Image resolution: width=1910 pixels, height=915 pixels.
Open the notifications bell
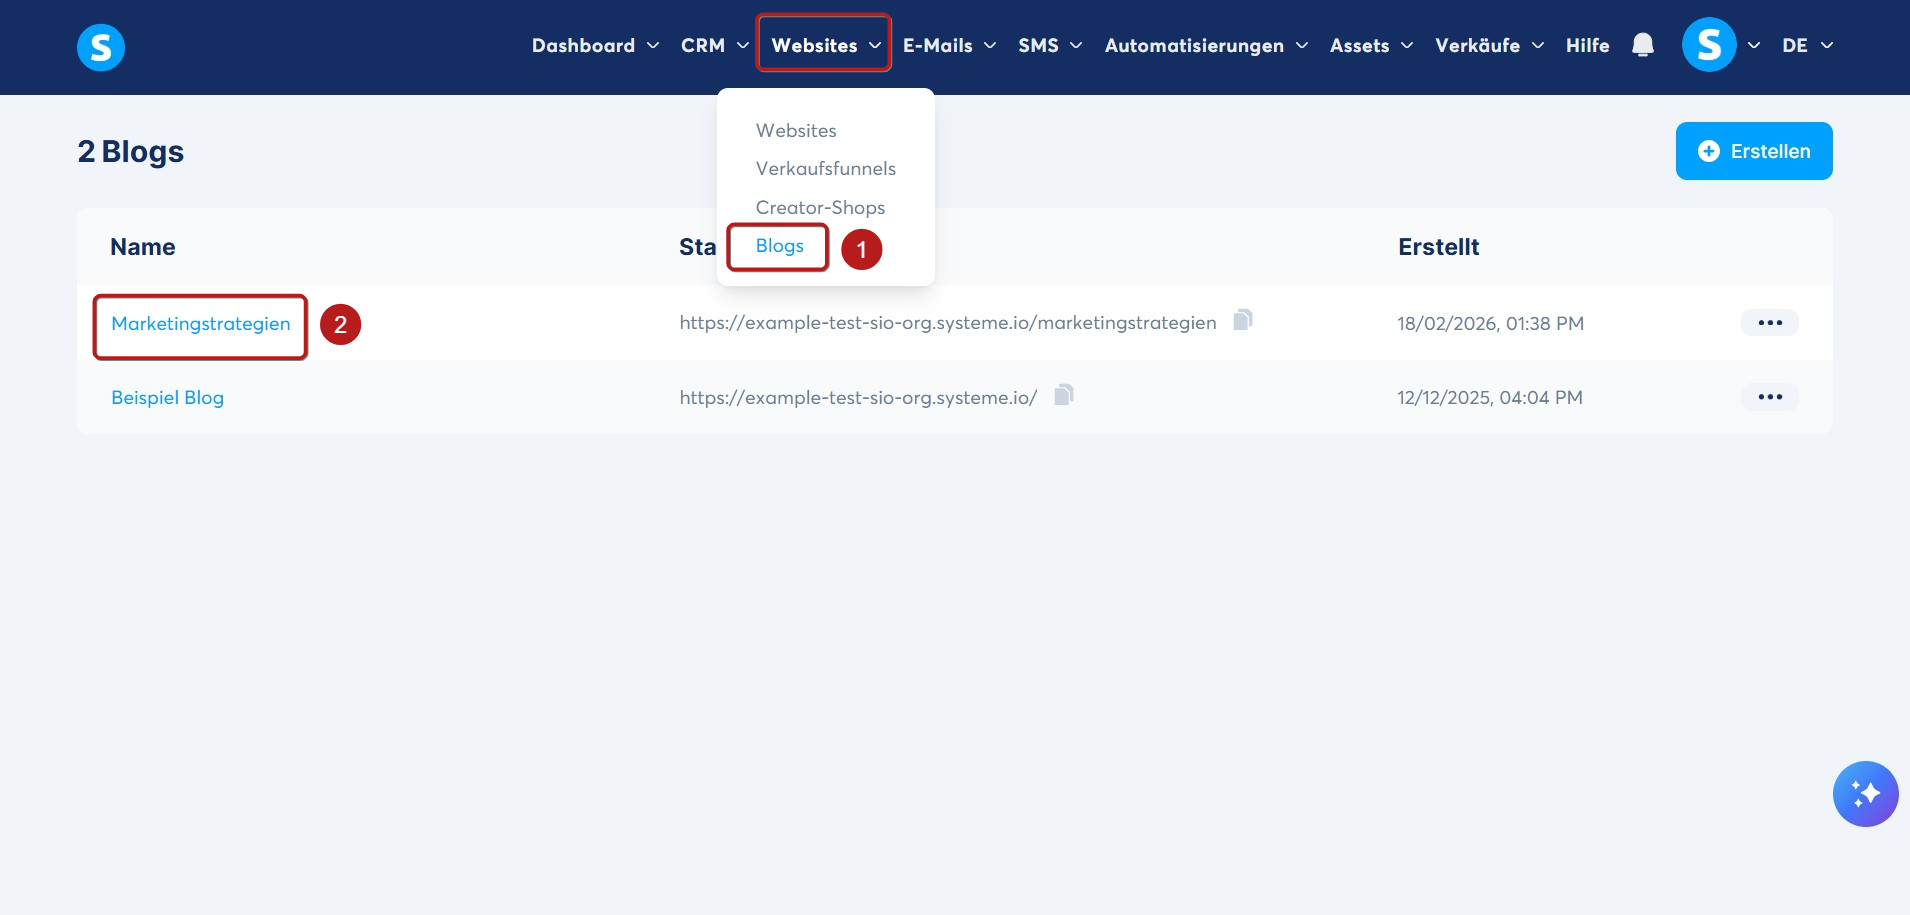pos(1642,45)
